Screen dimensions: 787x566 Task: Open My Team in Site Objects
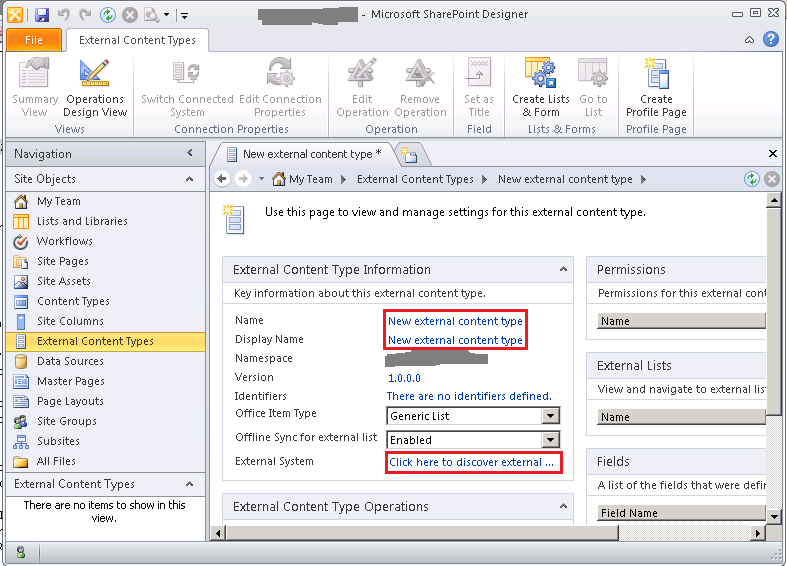58,201
